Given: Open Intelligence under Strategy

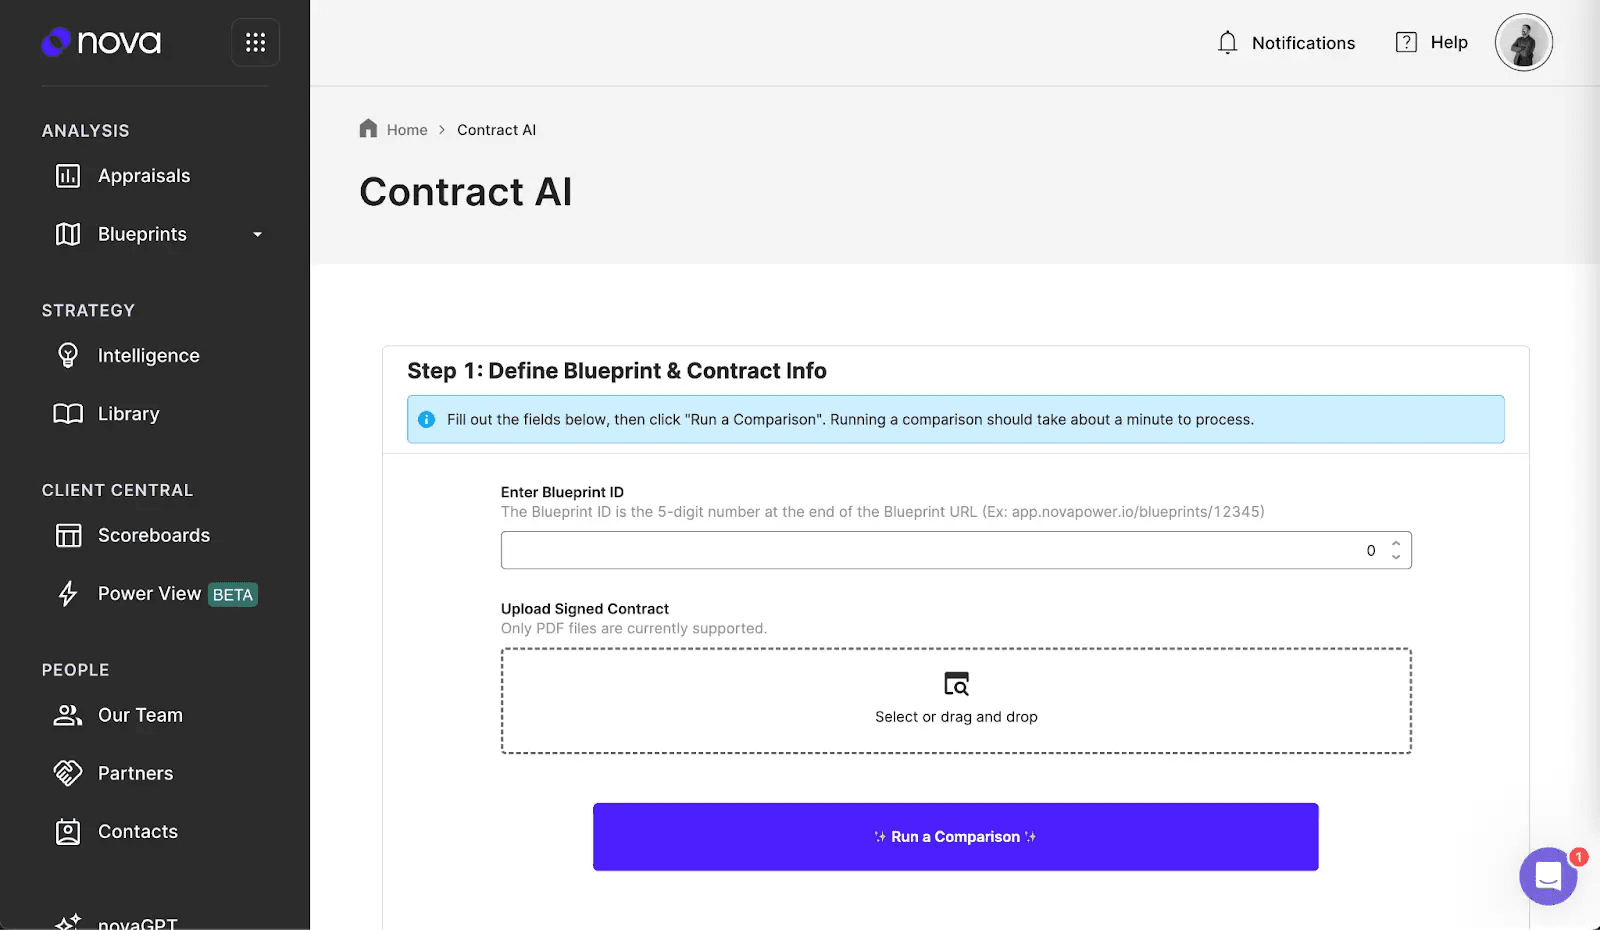Looking at the screenshot, I should tap(148, 355).
